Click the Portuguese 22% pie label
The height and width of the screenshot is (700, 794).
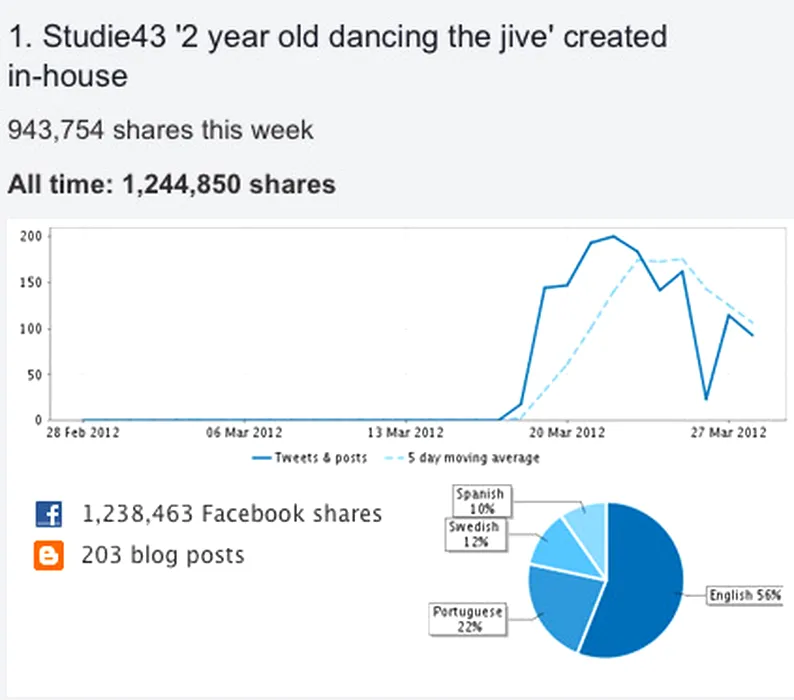(x=467, y=619)
